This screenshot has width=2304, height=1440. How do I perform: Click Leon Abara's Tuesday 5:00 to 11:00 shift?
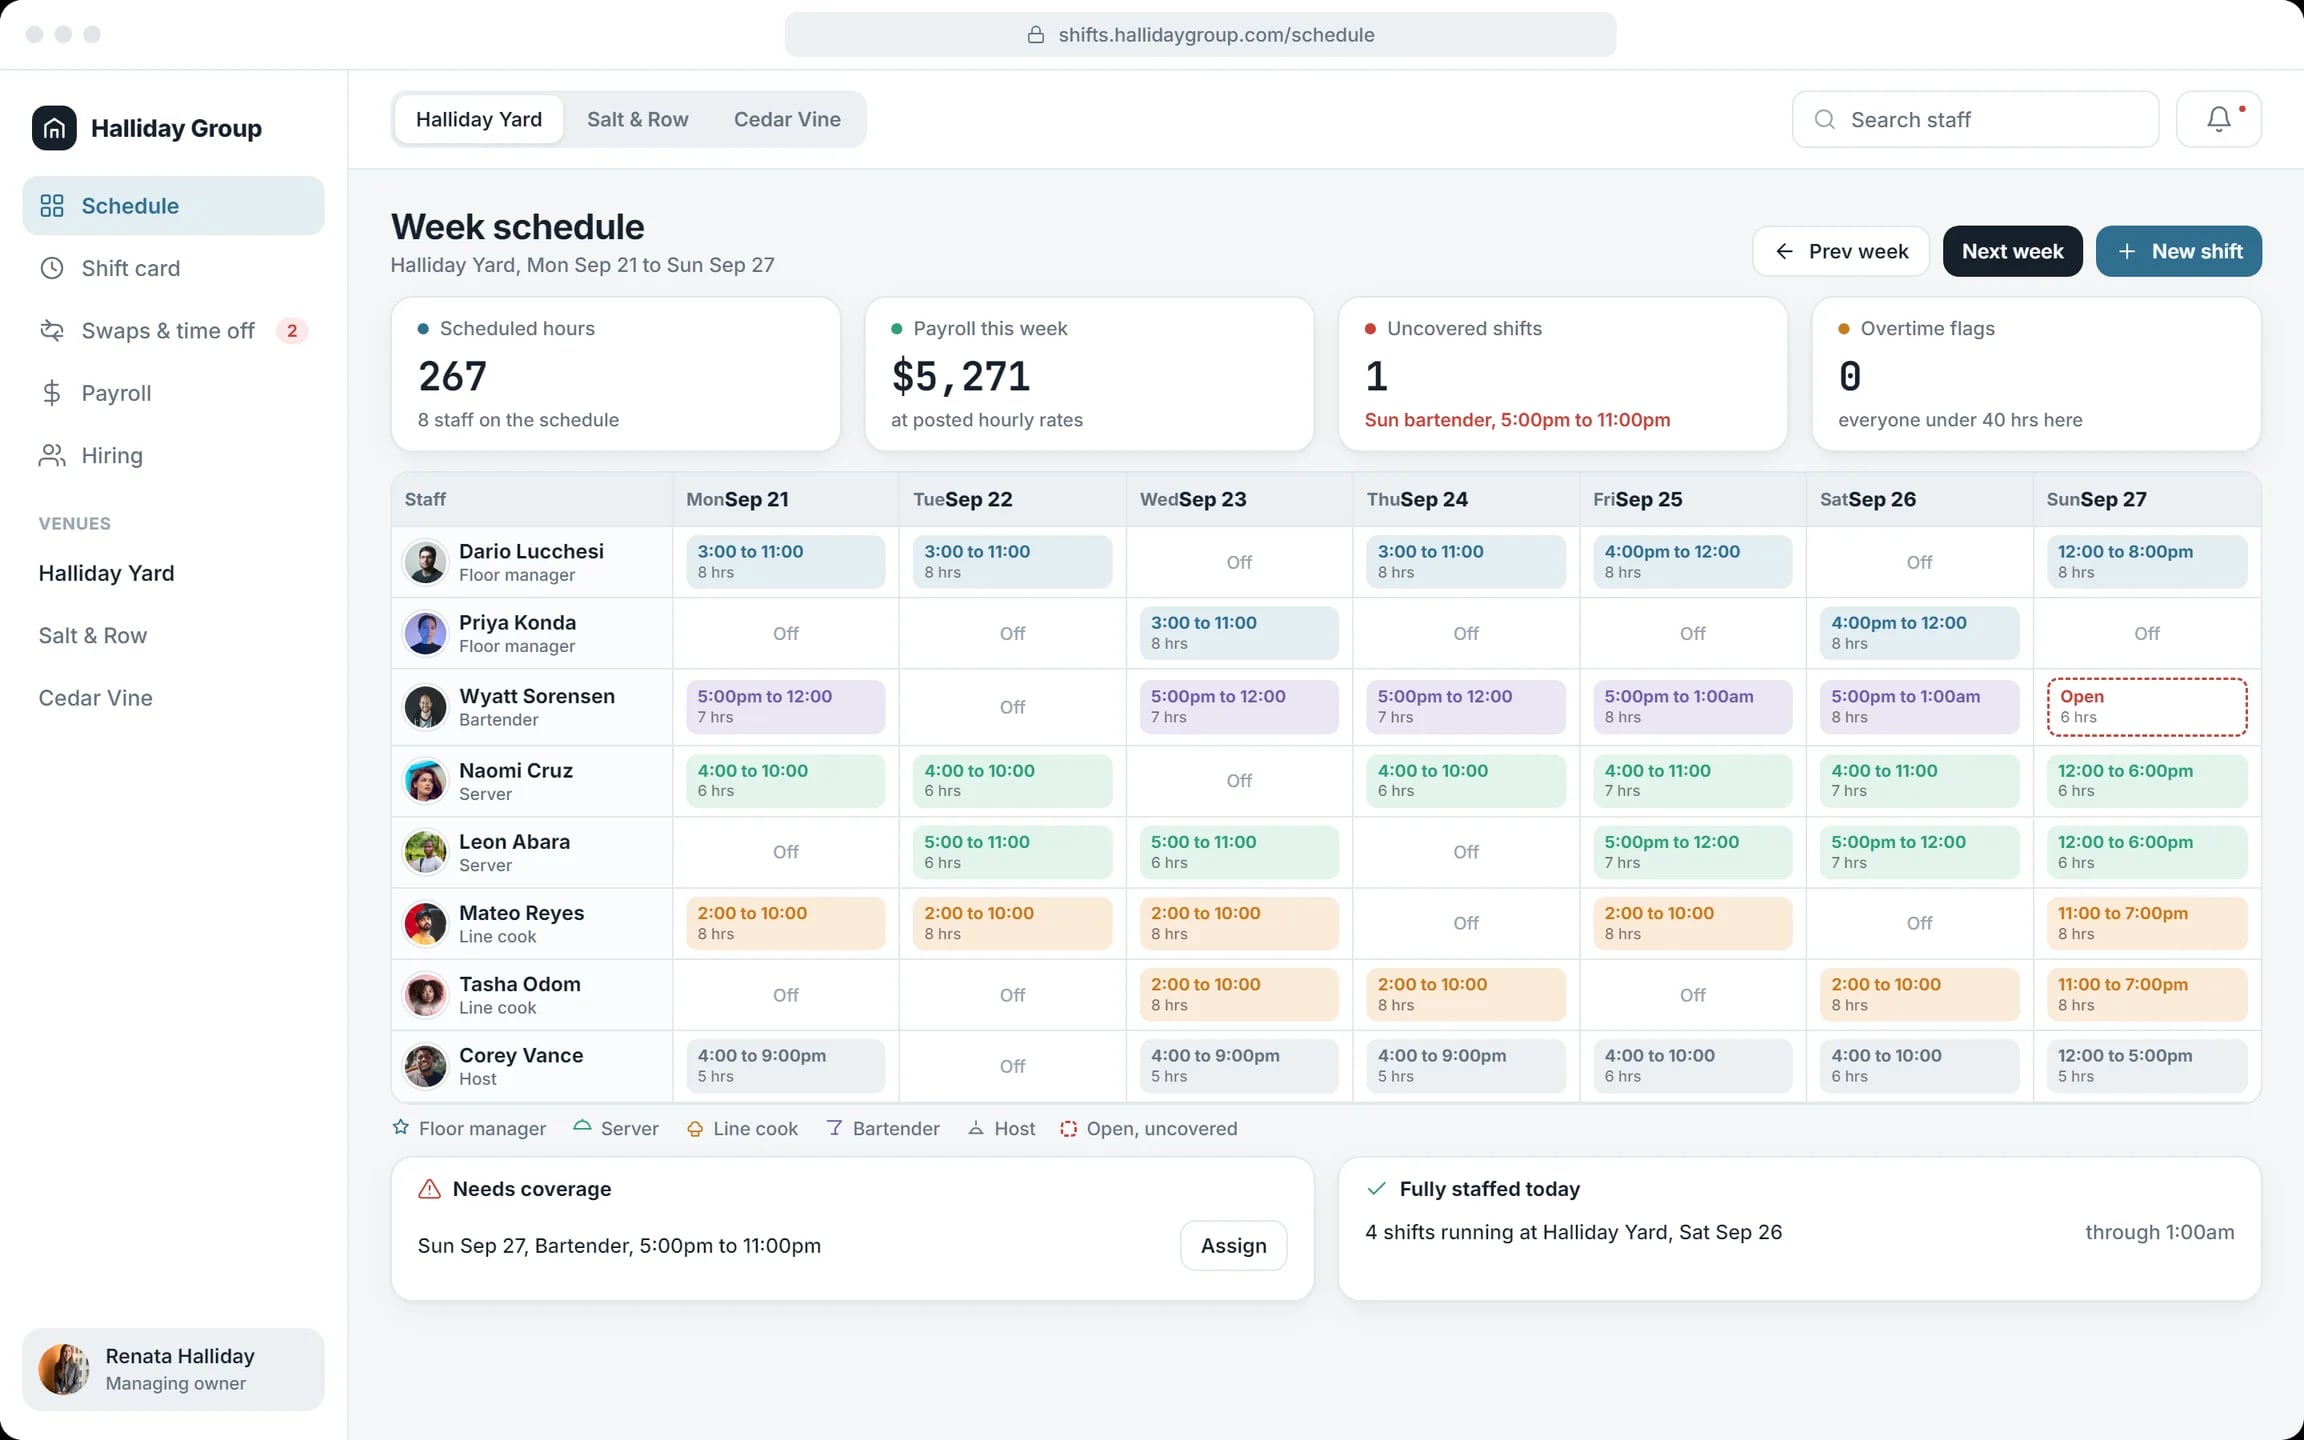[x=1012, y=852]
